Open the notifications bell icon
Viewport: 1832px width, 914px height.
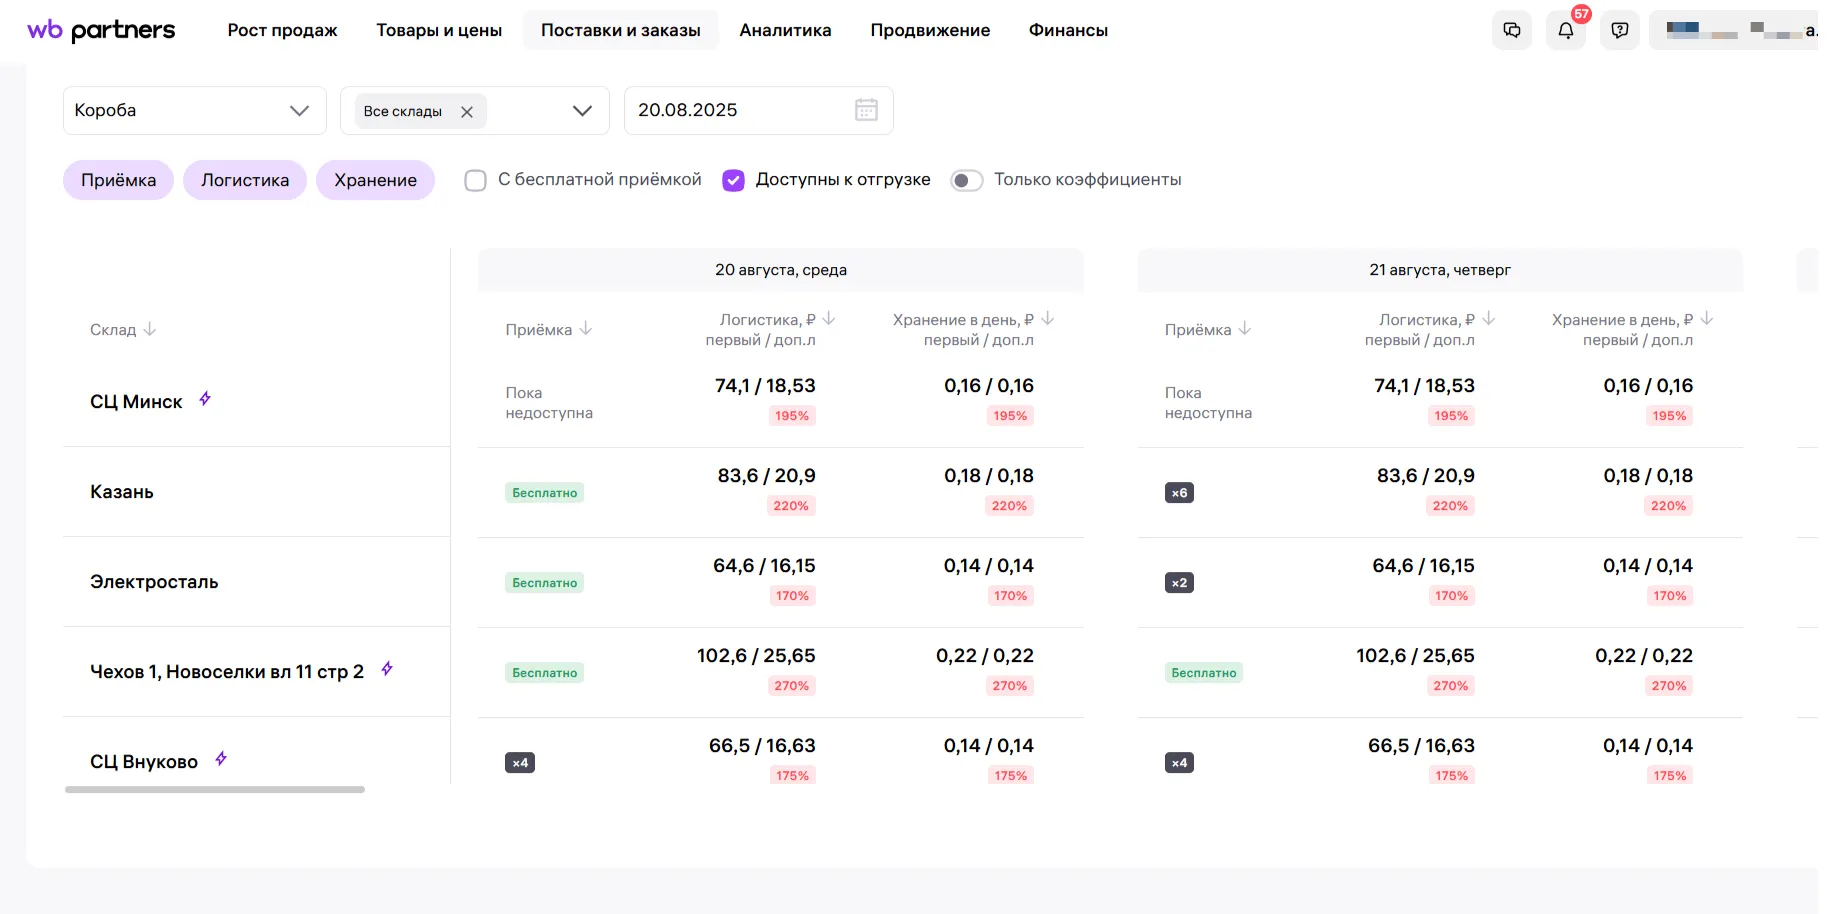[x=1565, y=30]
